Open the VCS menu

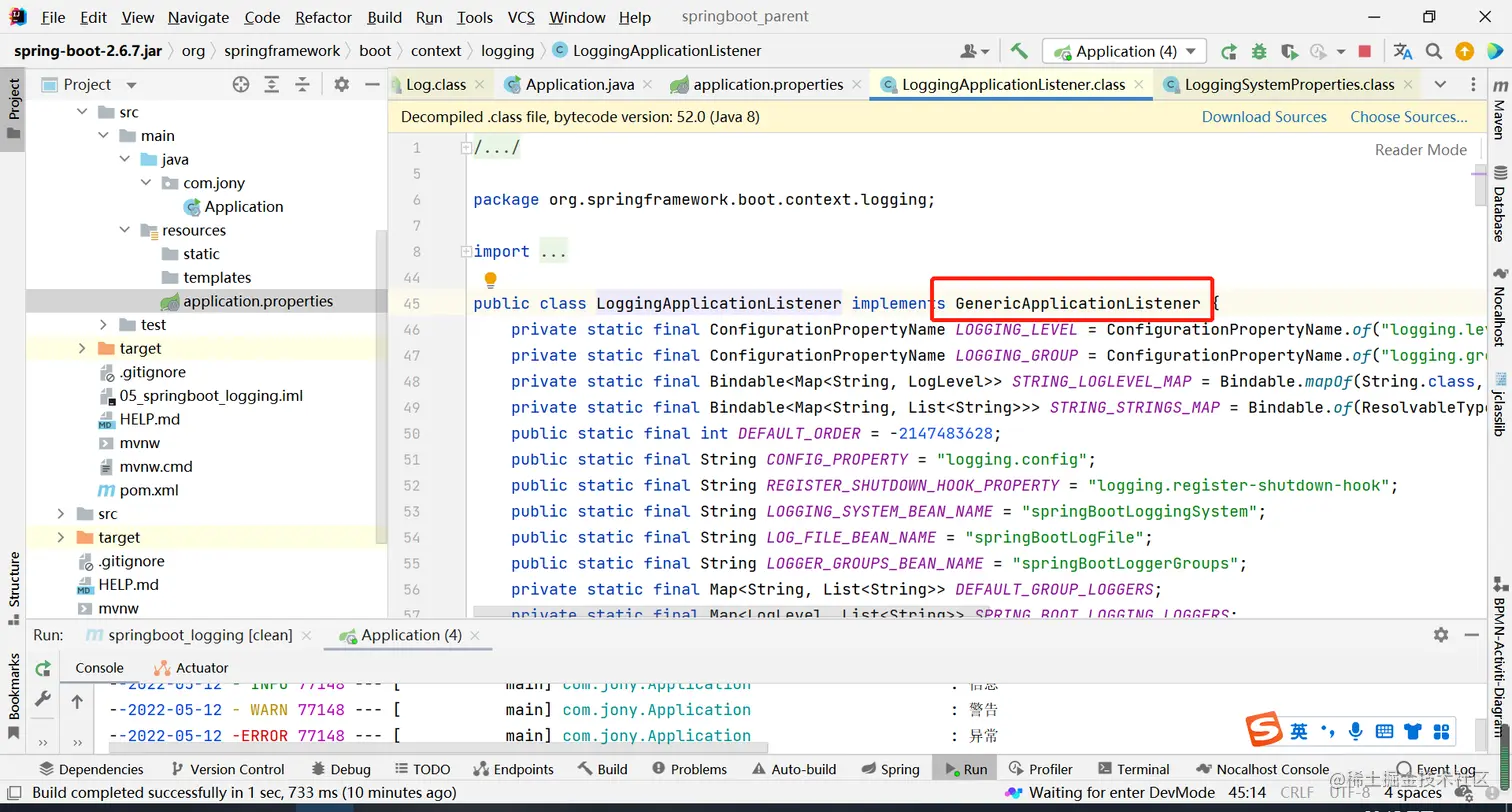coord(521,17)
